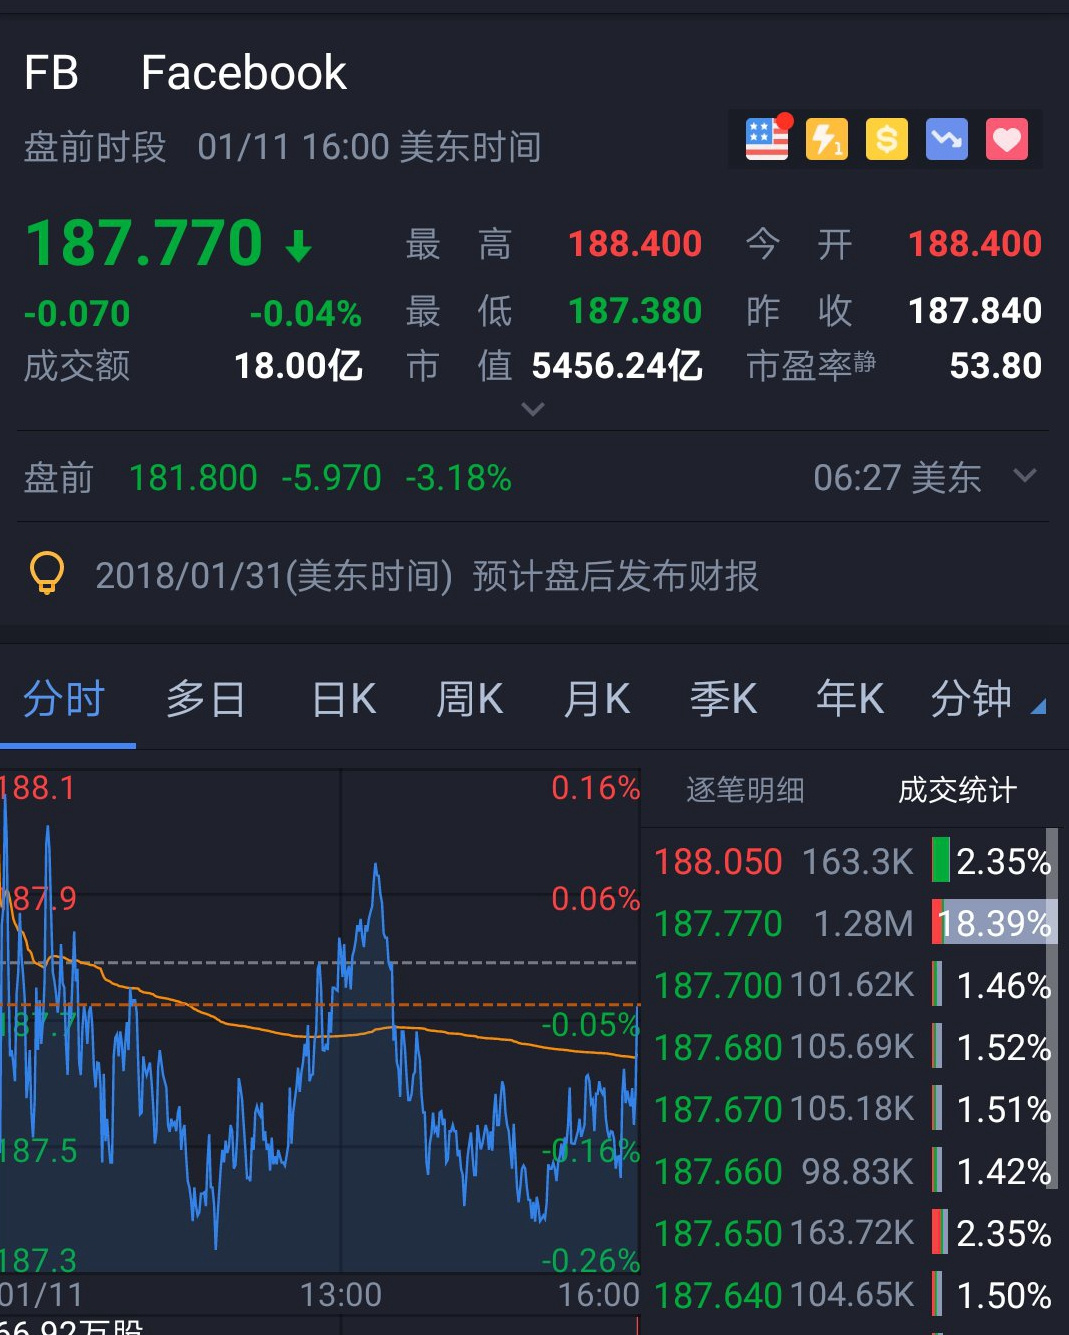1069x1335 pixels.
Task: Tap the 昨收 187.840 value
Action: [975, 311]
